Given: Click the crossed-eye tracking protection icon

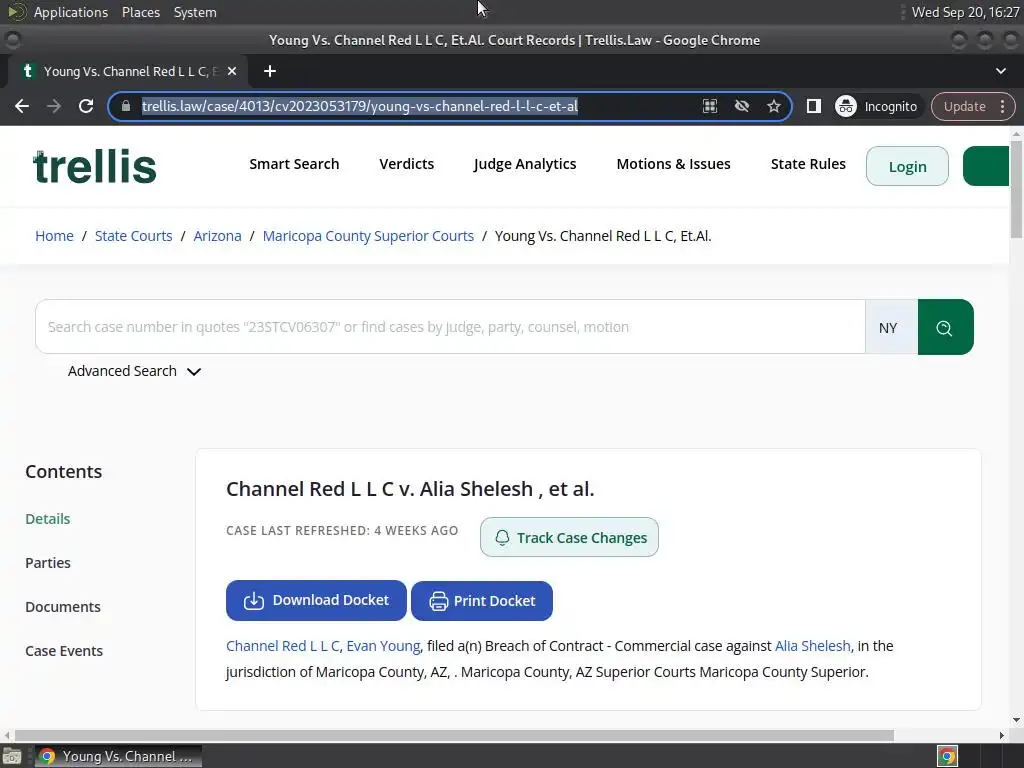Looking at the screenshot, I should 742,106.
